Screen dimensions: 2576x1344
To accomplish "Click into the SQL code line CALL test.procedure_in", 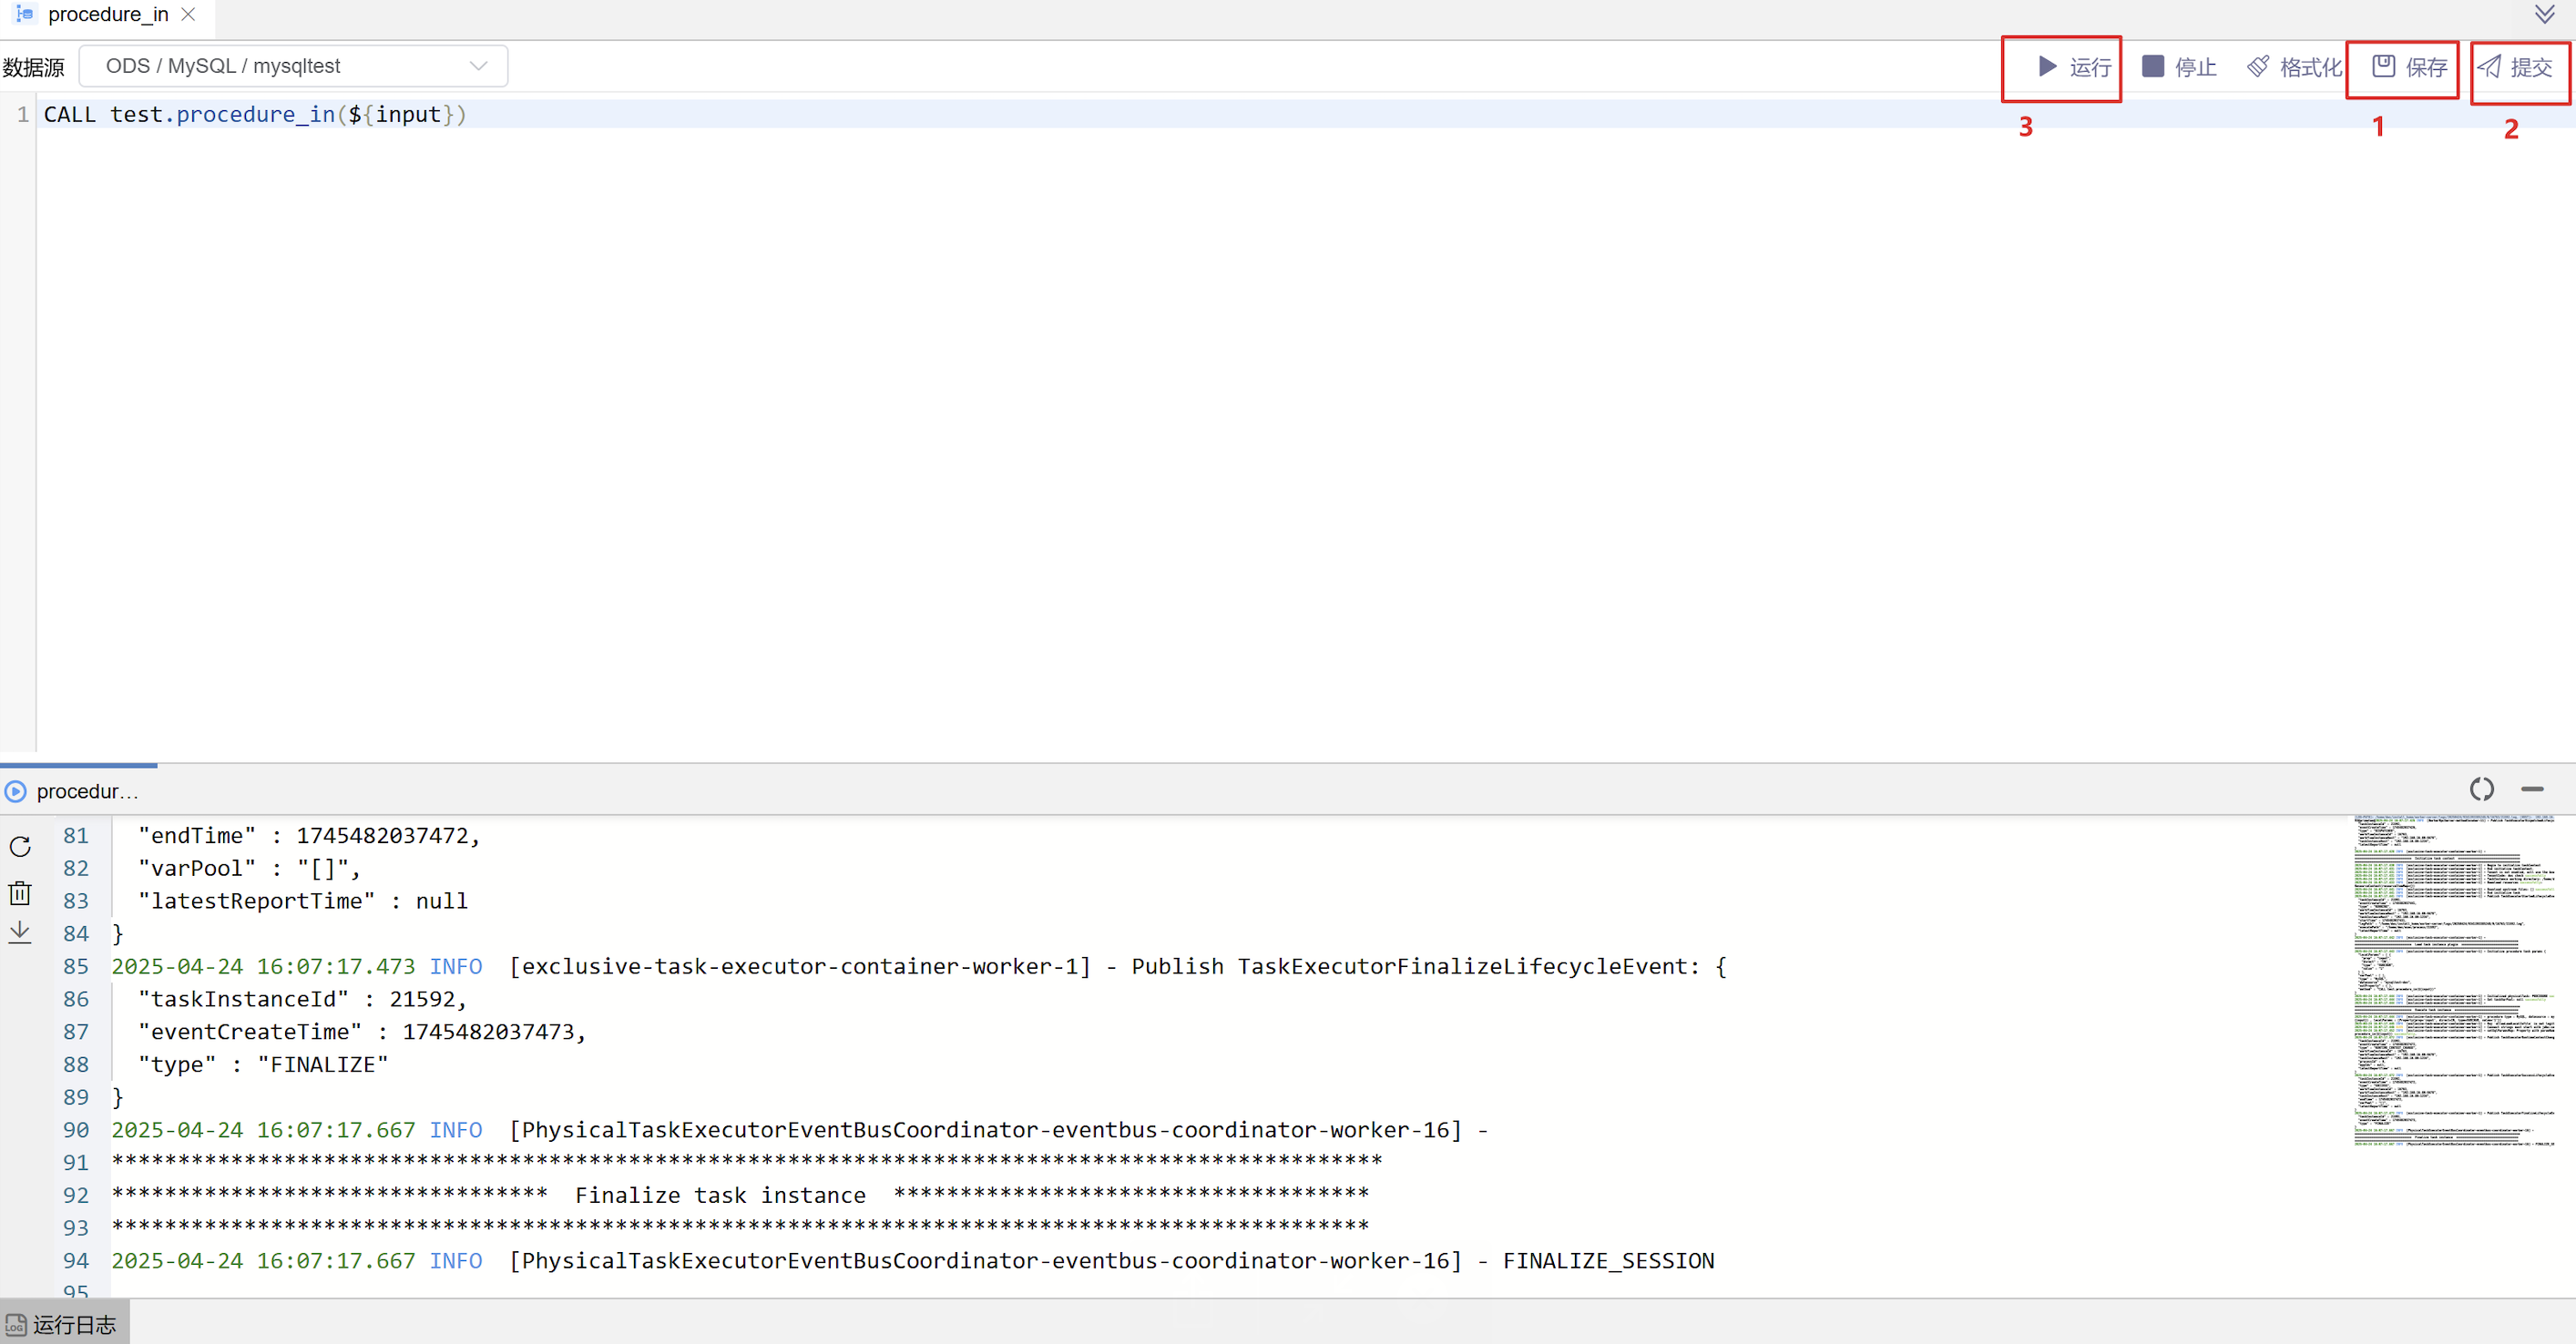I will pyautogui.click(x=255, y=114).
